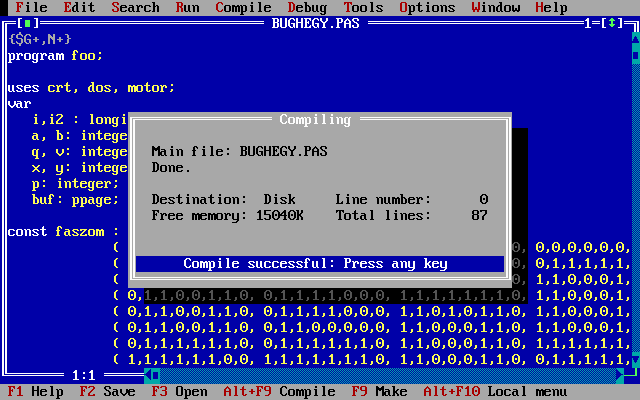Open the Edit menu
Image resolution: width=640 pixels, height=400 pixels.
click(x=79, y=7)
